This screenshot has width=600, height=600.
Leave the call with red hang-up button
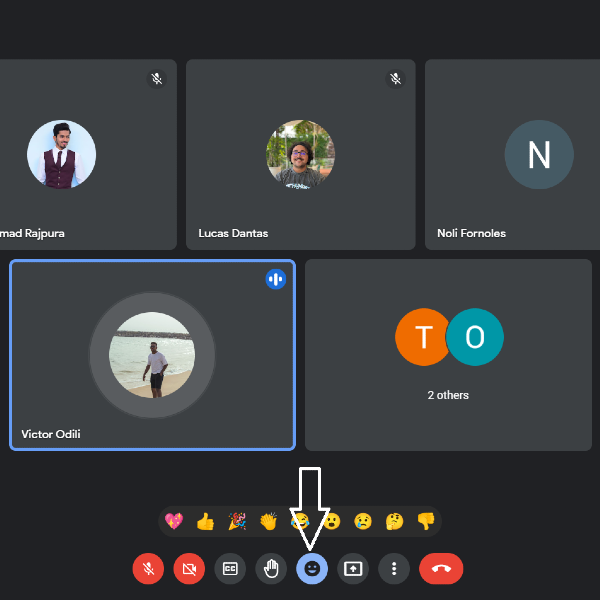(x=441, y=569)
